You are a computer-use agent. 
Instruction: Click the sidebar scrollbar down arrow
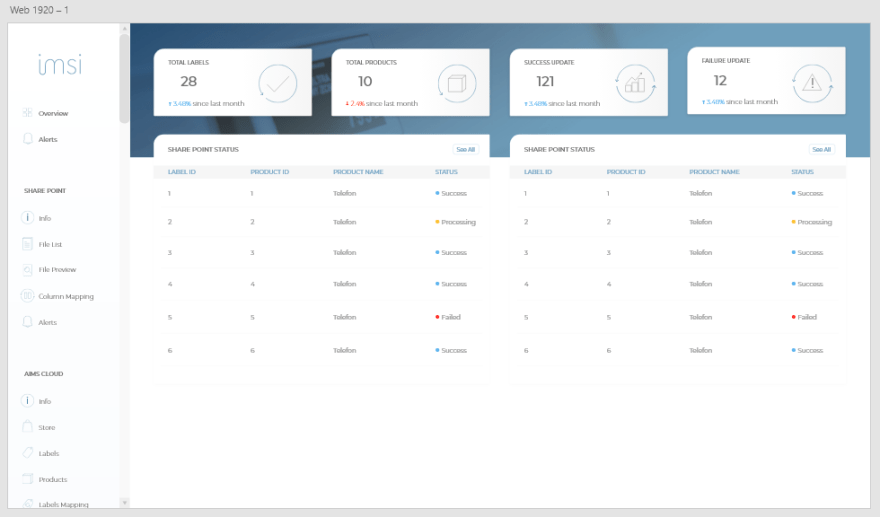point(124,501)
